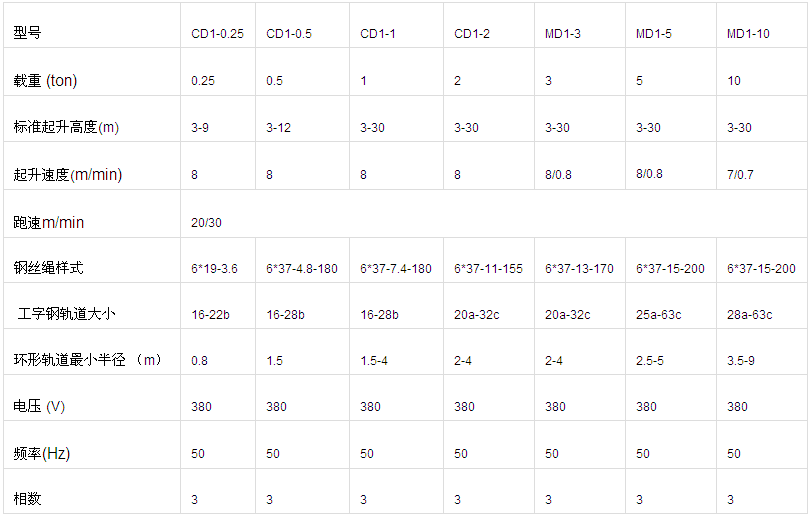The image size is (811, 517).
Task: Click the 钢丝绳样式 row label
Action: click(x=48, y=268)
